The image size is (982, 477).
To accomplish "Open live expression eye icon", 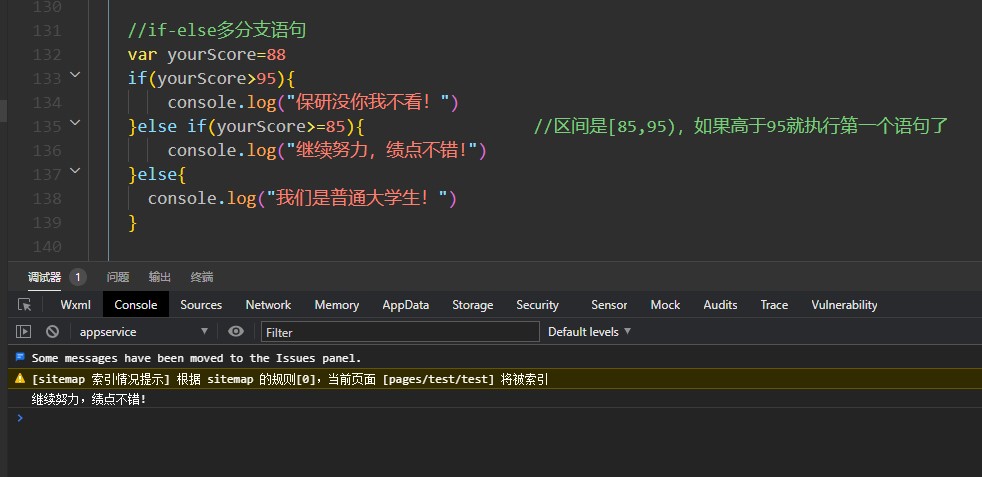I will [x=236, y=331].
